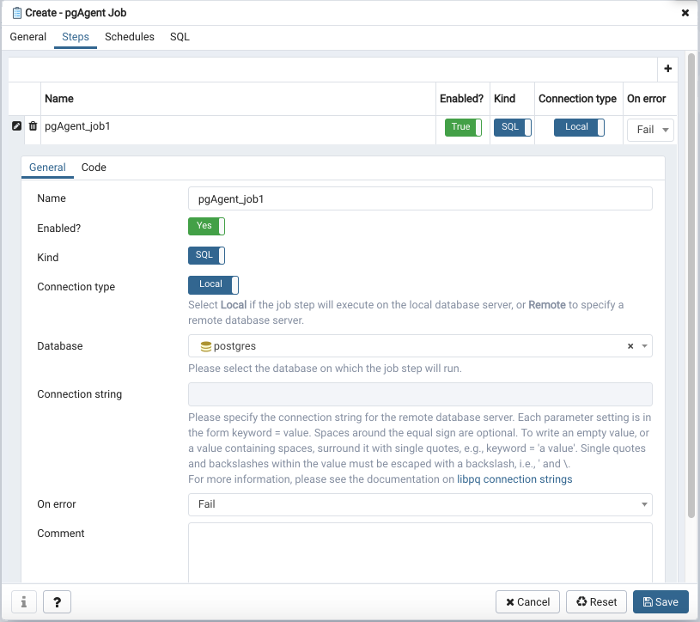Click the Connection string input field
Viewport: 700px width, 622px height.
click(420, 394)
